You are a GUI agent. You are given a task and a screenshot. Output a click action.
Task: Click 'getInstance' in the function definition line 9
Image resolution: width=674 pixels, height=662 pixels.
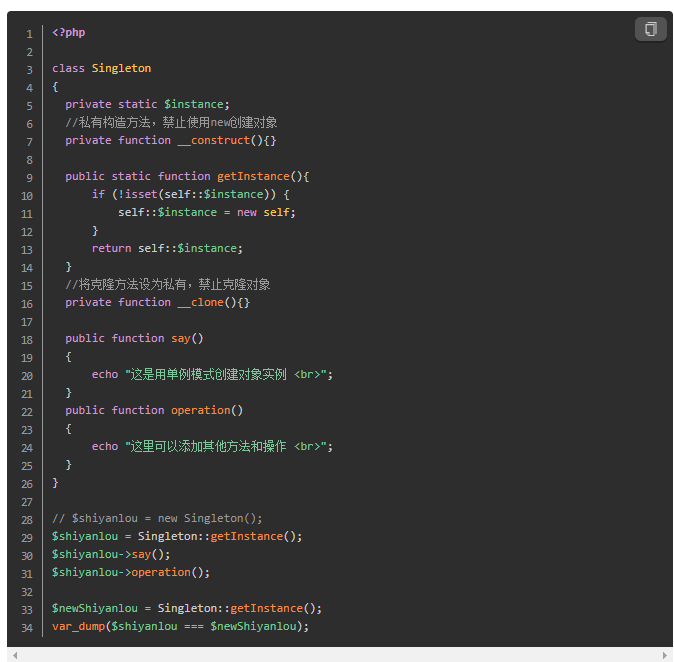[x=253, y=177]
